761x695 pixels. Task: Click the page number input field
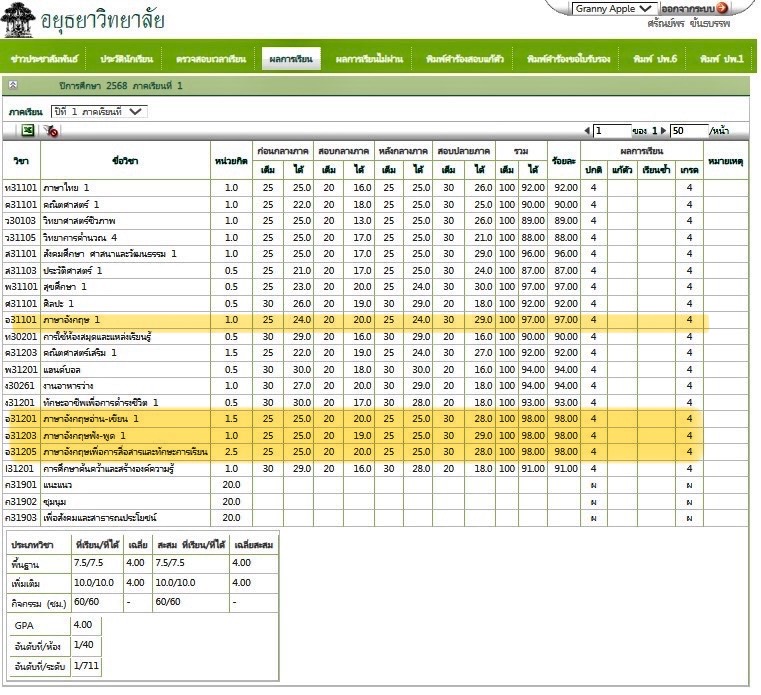pos(610,131)
